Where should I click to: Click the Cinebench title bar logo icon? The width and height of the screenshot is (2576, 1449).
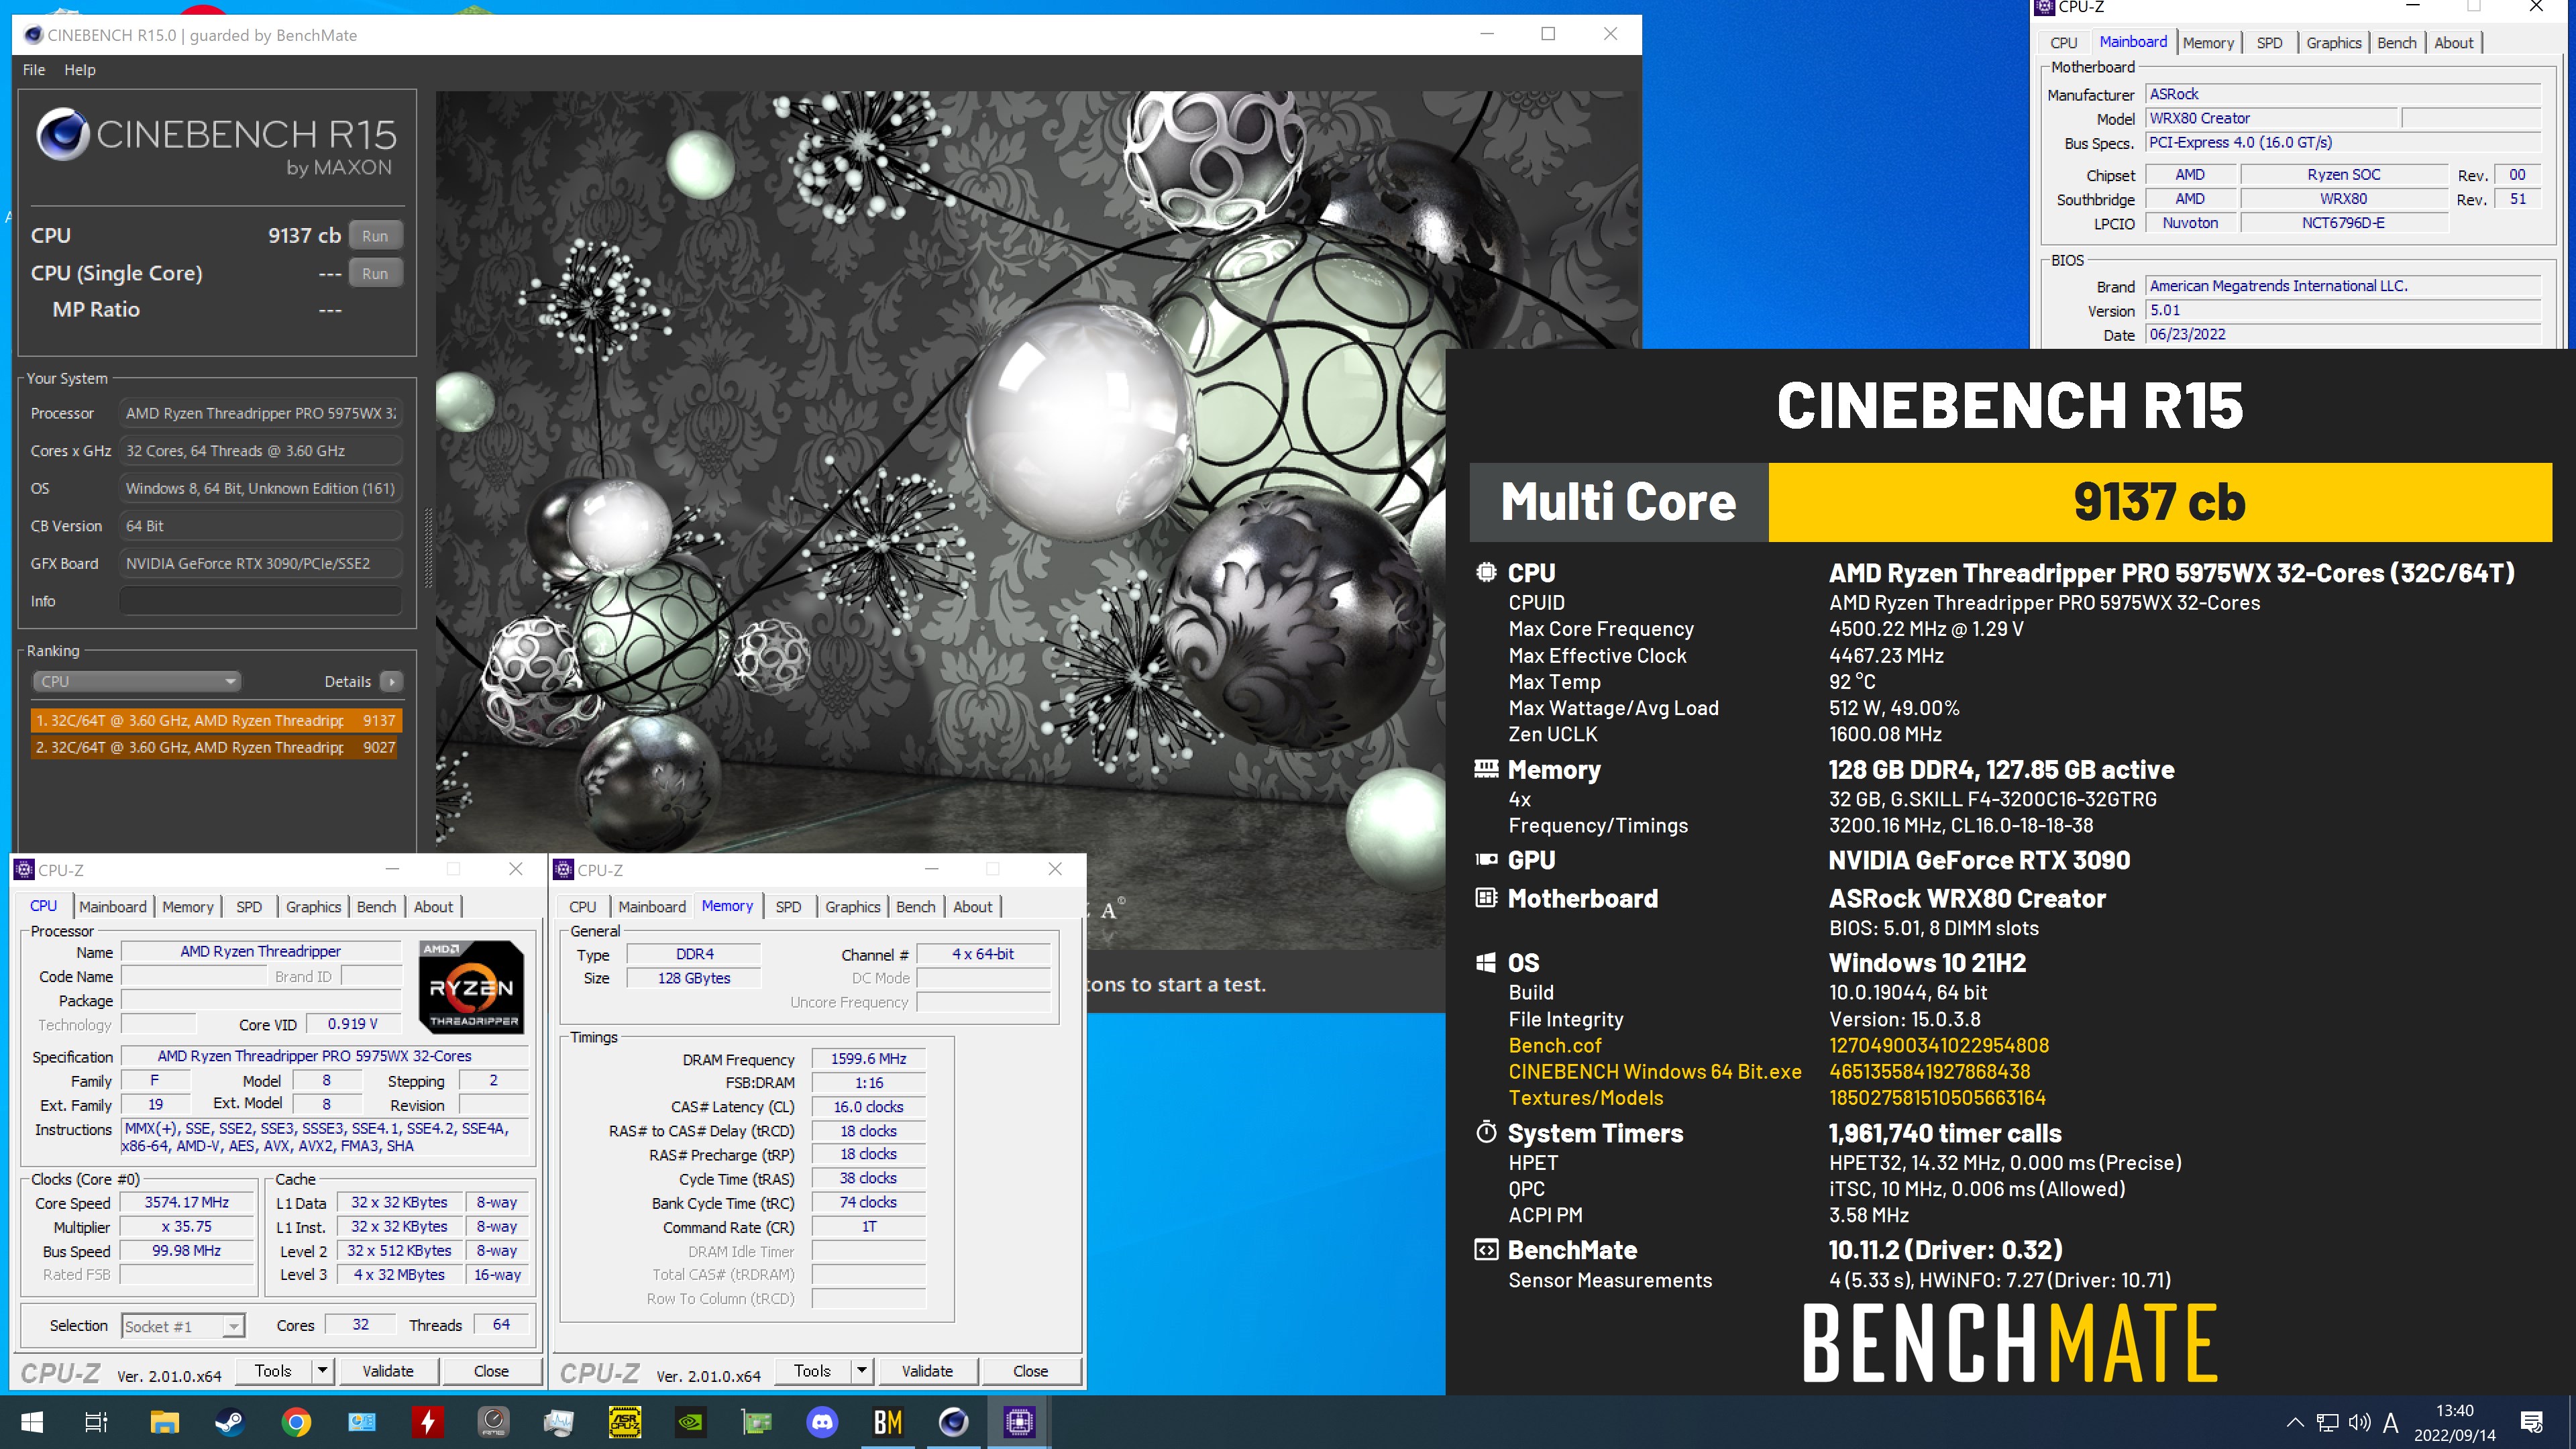(33, 35)
